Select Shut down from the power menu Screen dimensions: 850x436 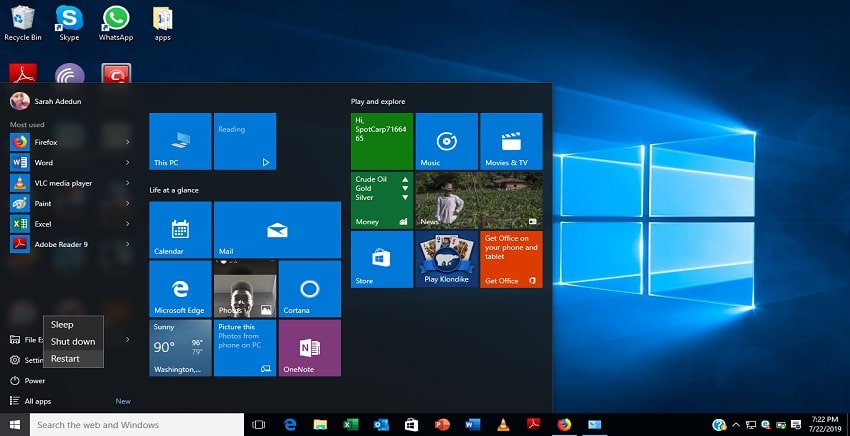(73, 342)
